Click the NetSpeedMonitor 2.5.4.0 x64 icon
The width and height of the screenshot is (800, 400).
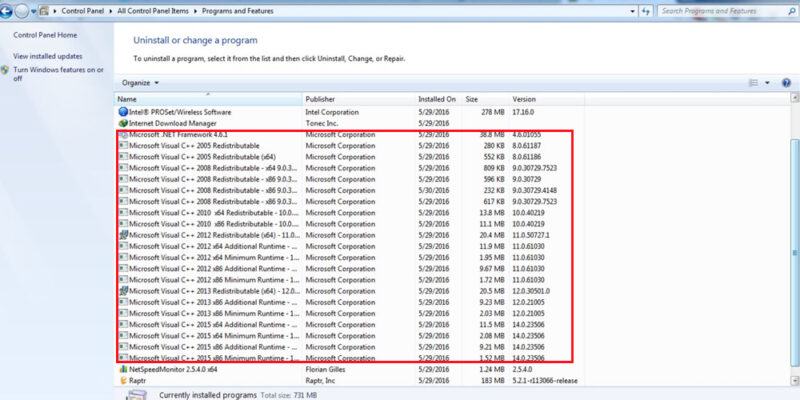click(123, 369)
